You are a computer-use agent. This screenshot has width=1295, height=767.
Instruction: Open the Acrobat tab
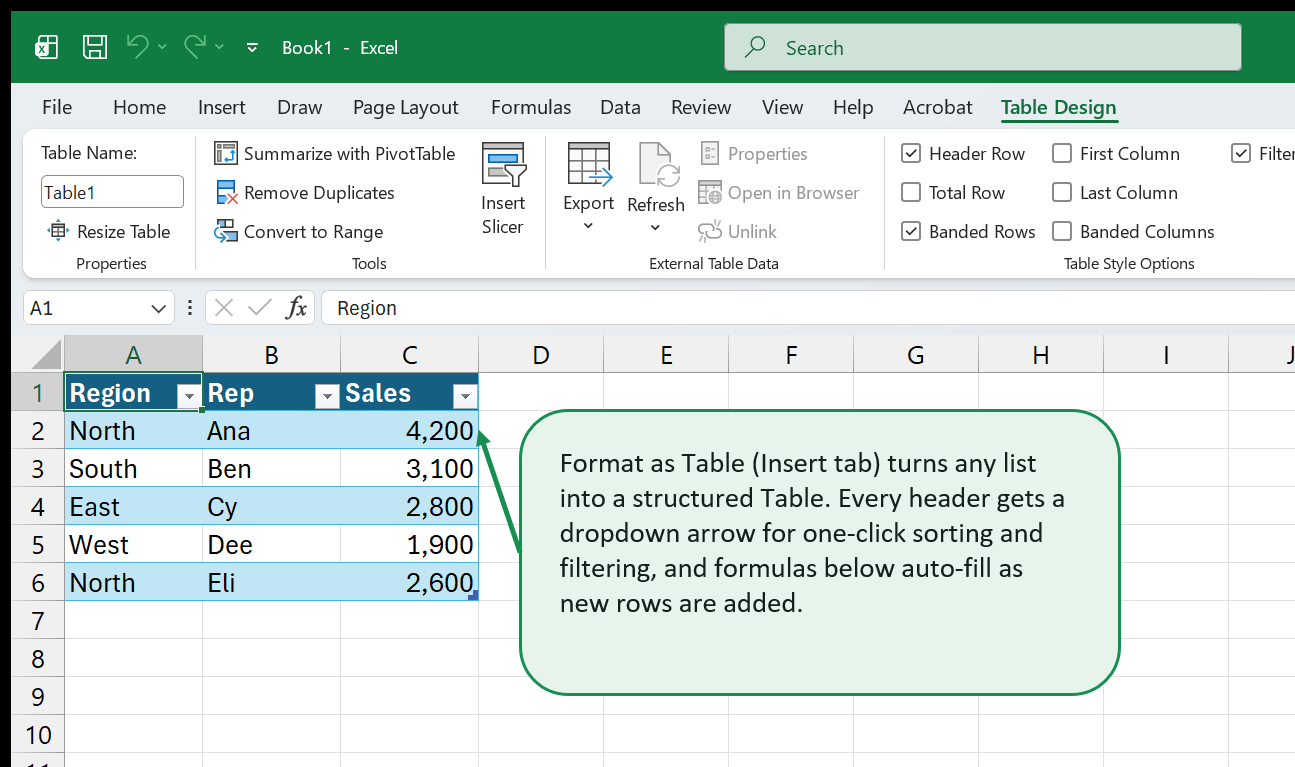(x=938, y=107)
